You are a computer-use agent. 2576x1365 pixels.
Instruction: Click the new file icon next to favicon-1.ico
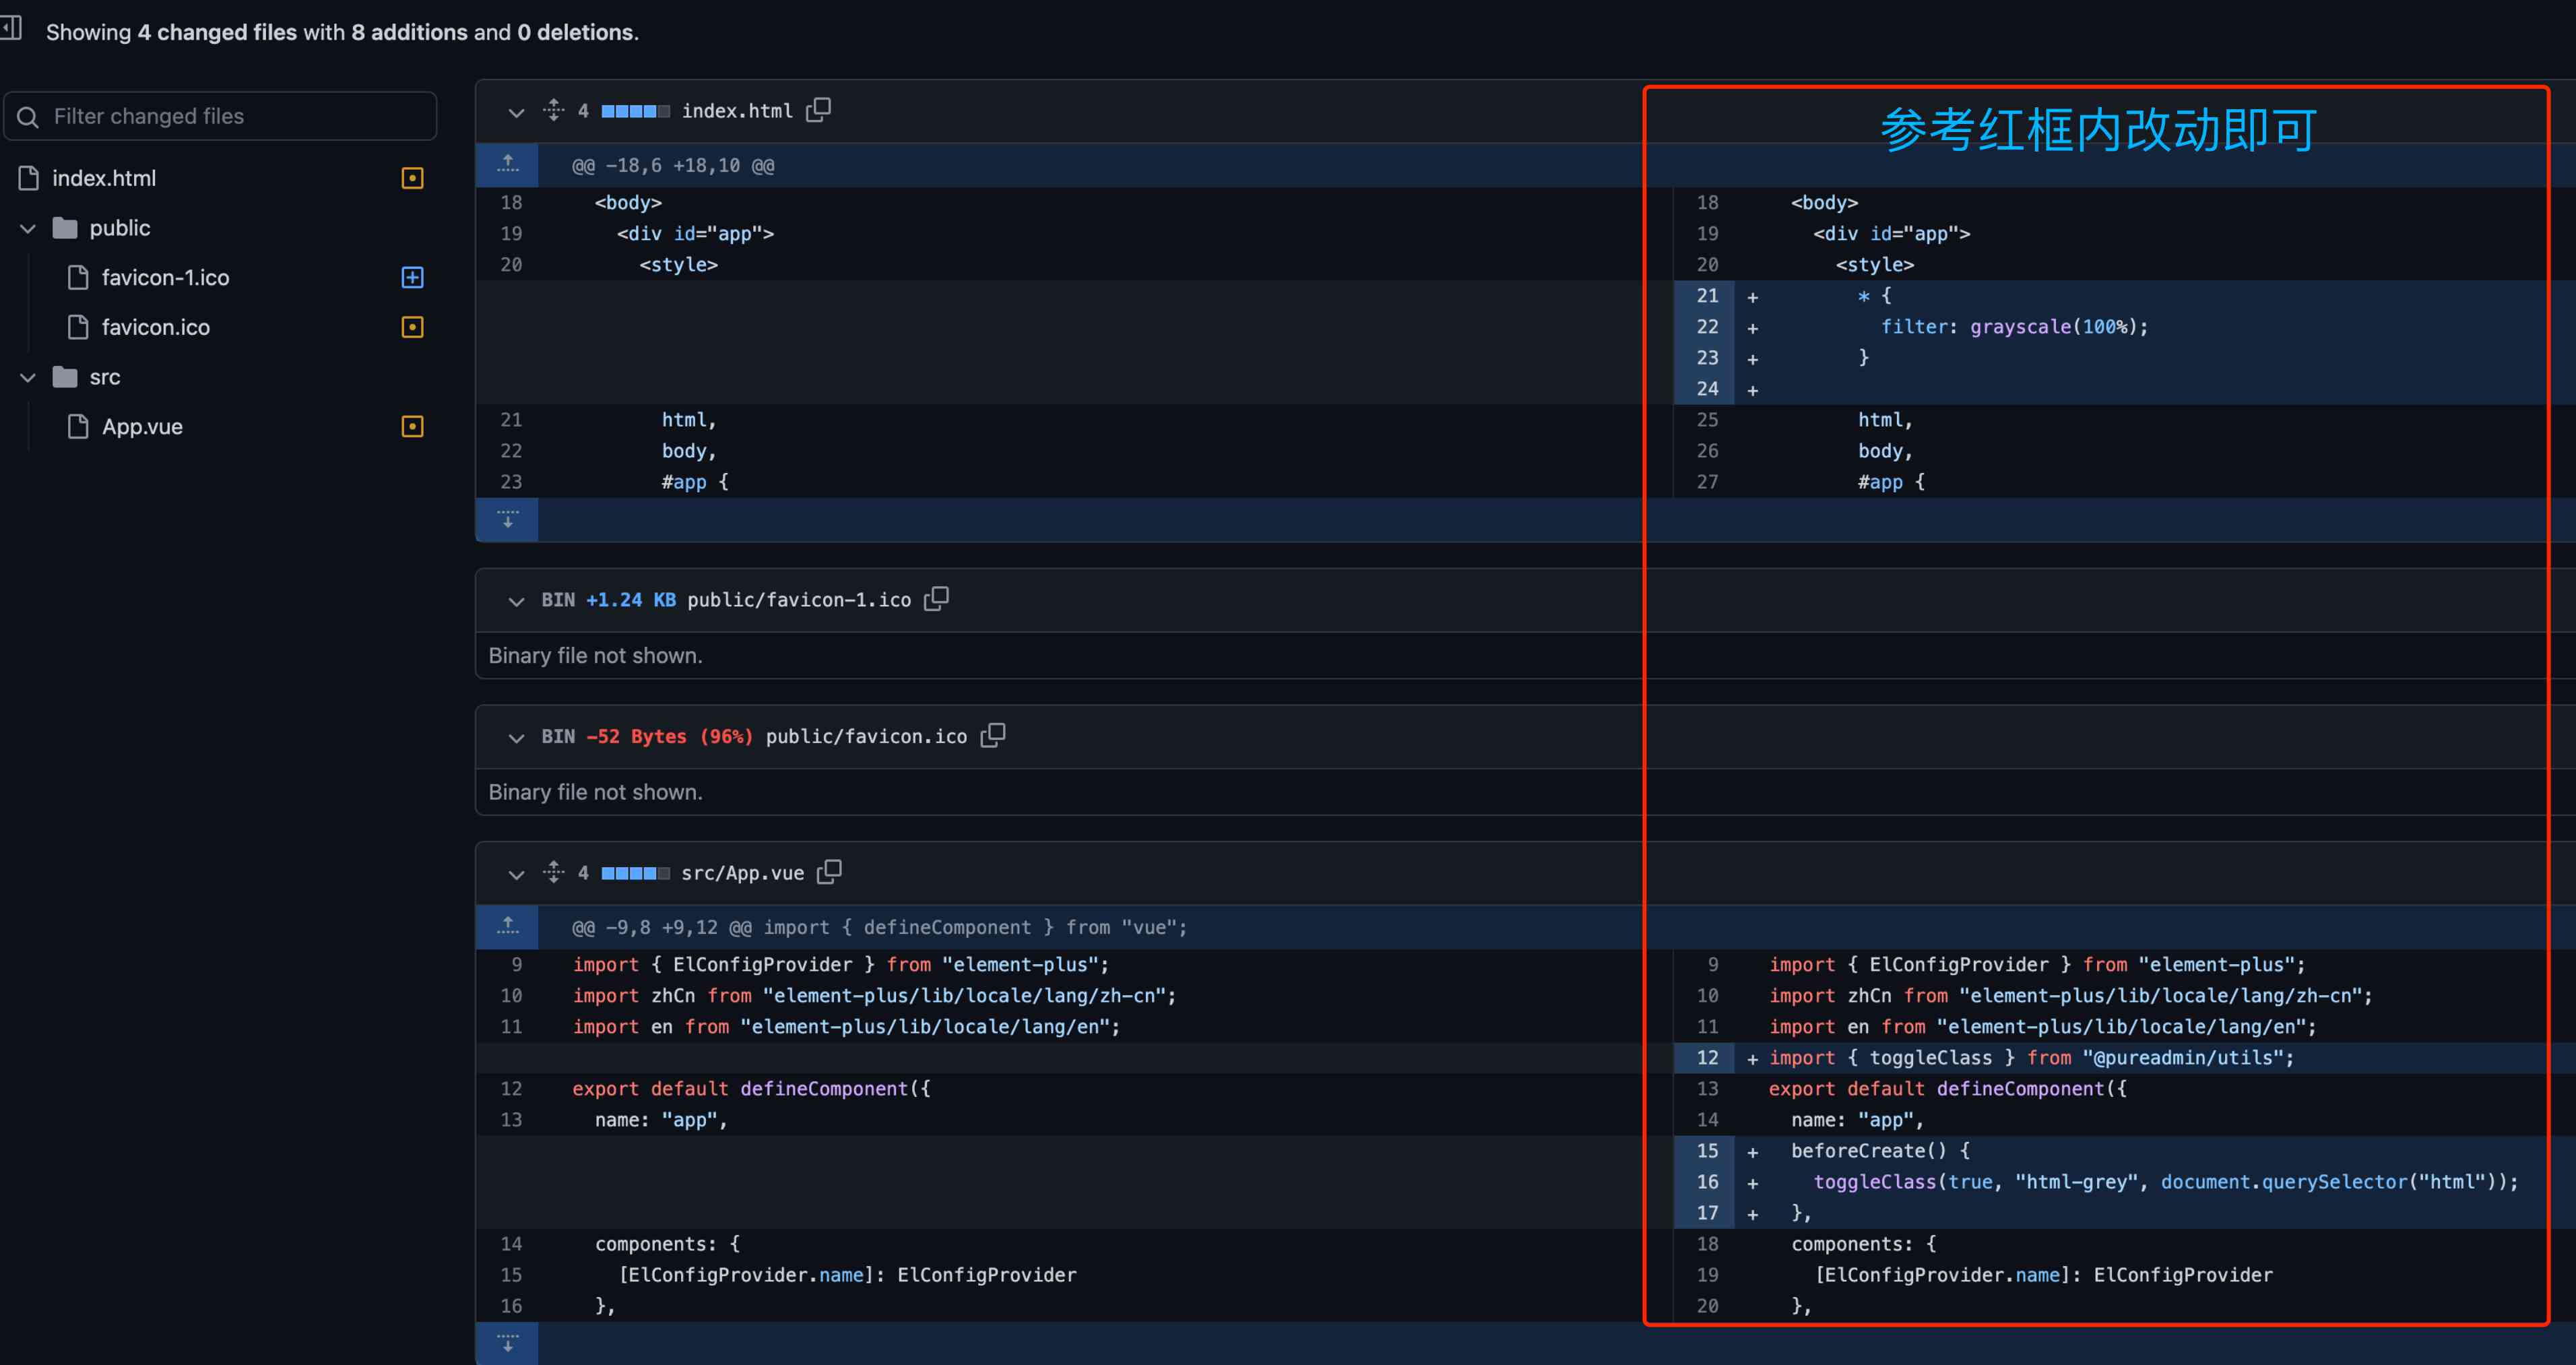pos(416,278)
